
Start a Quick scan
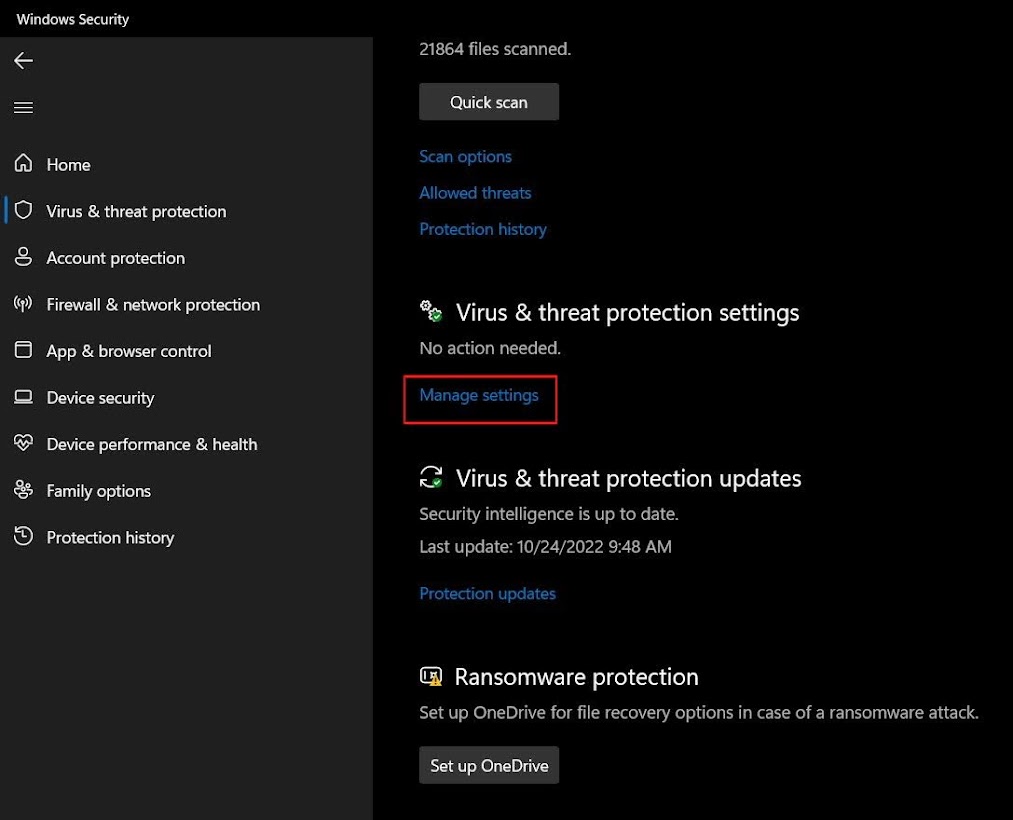point(489,101)
